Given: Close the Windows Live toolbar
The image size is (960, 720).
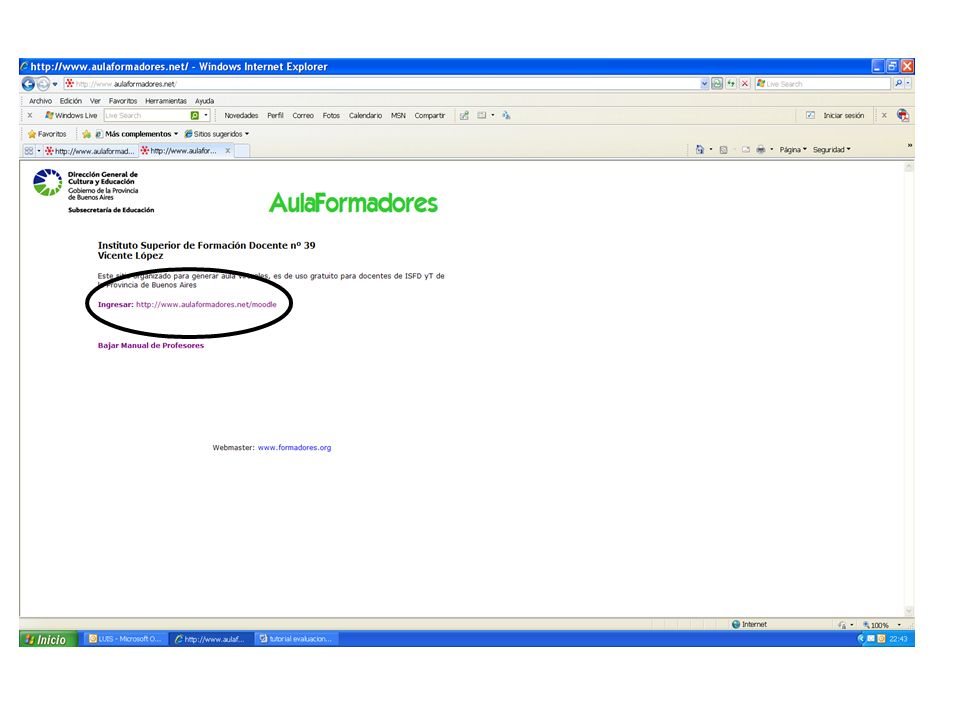Looking at the screenshot, I should click(30, 115).
